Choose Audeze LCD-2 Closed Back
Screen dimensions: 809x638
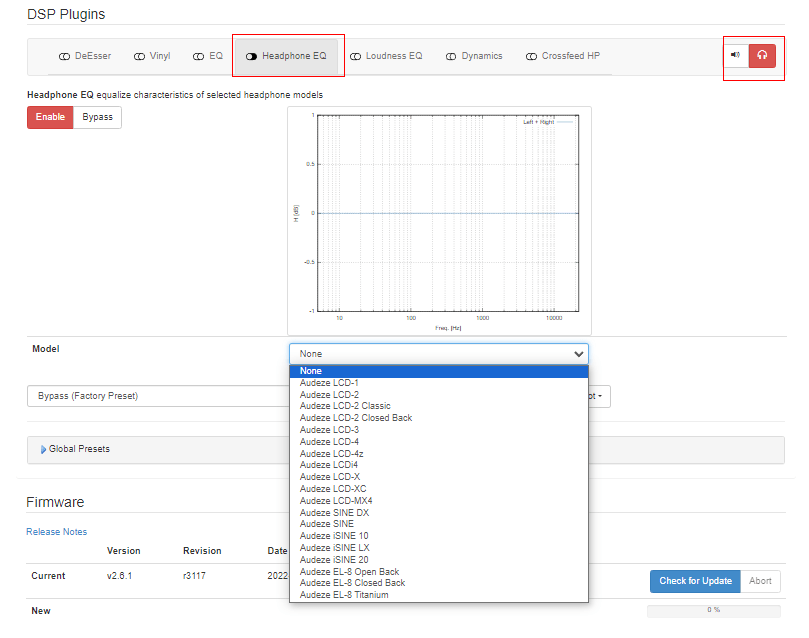click(439, 418)
